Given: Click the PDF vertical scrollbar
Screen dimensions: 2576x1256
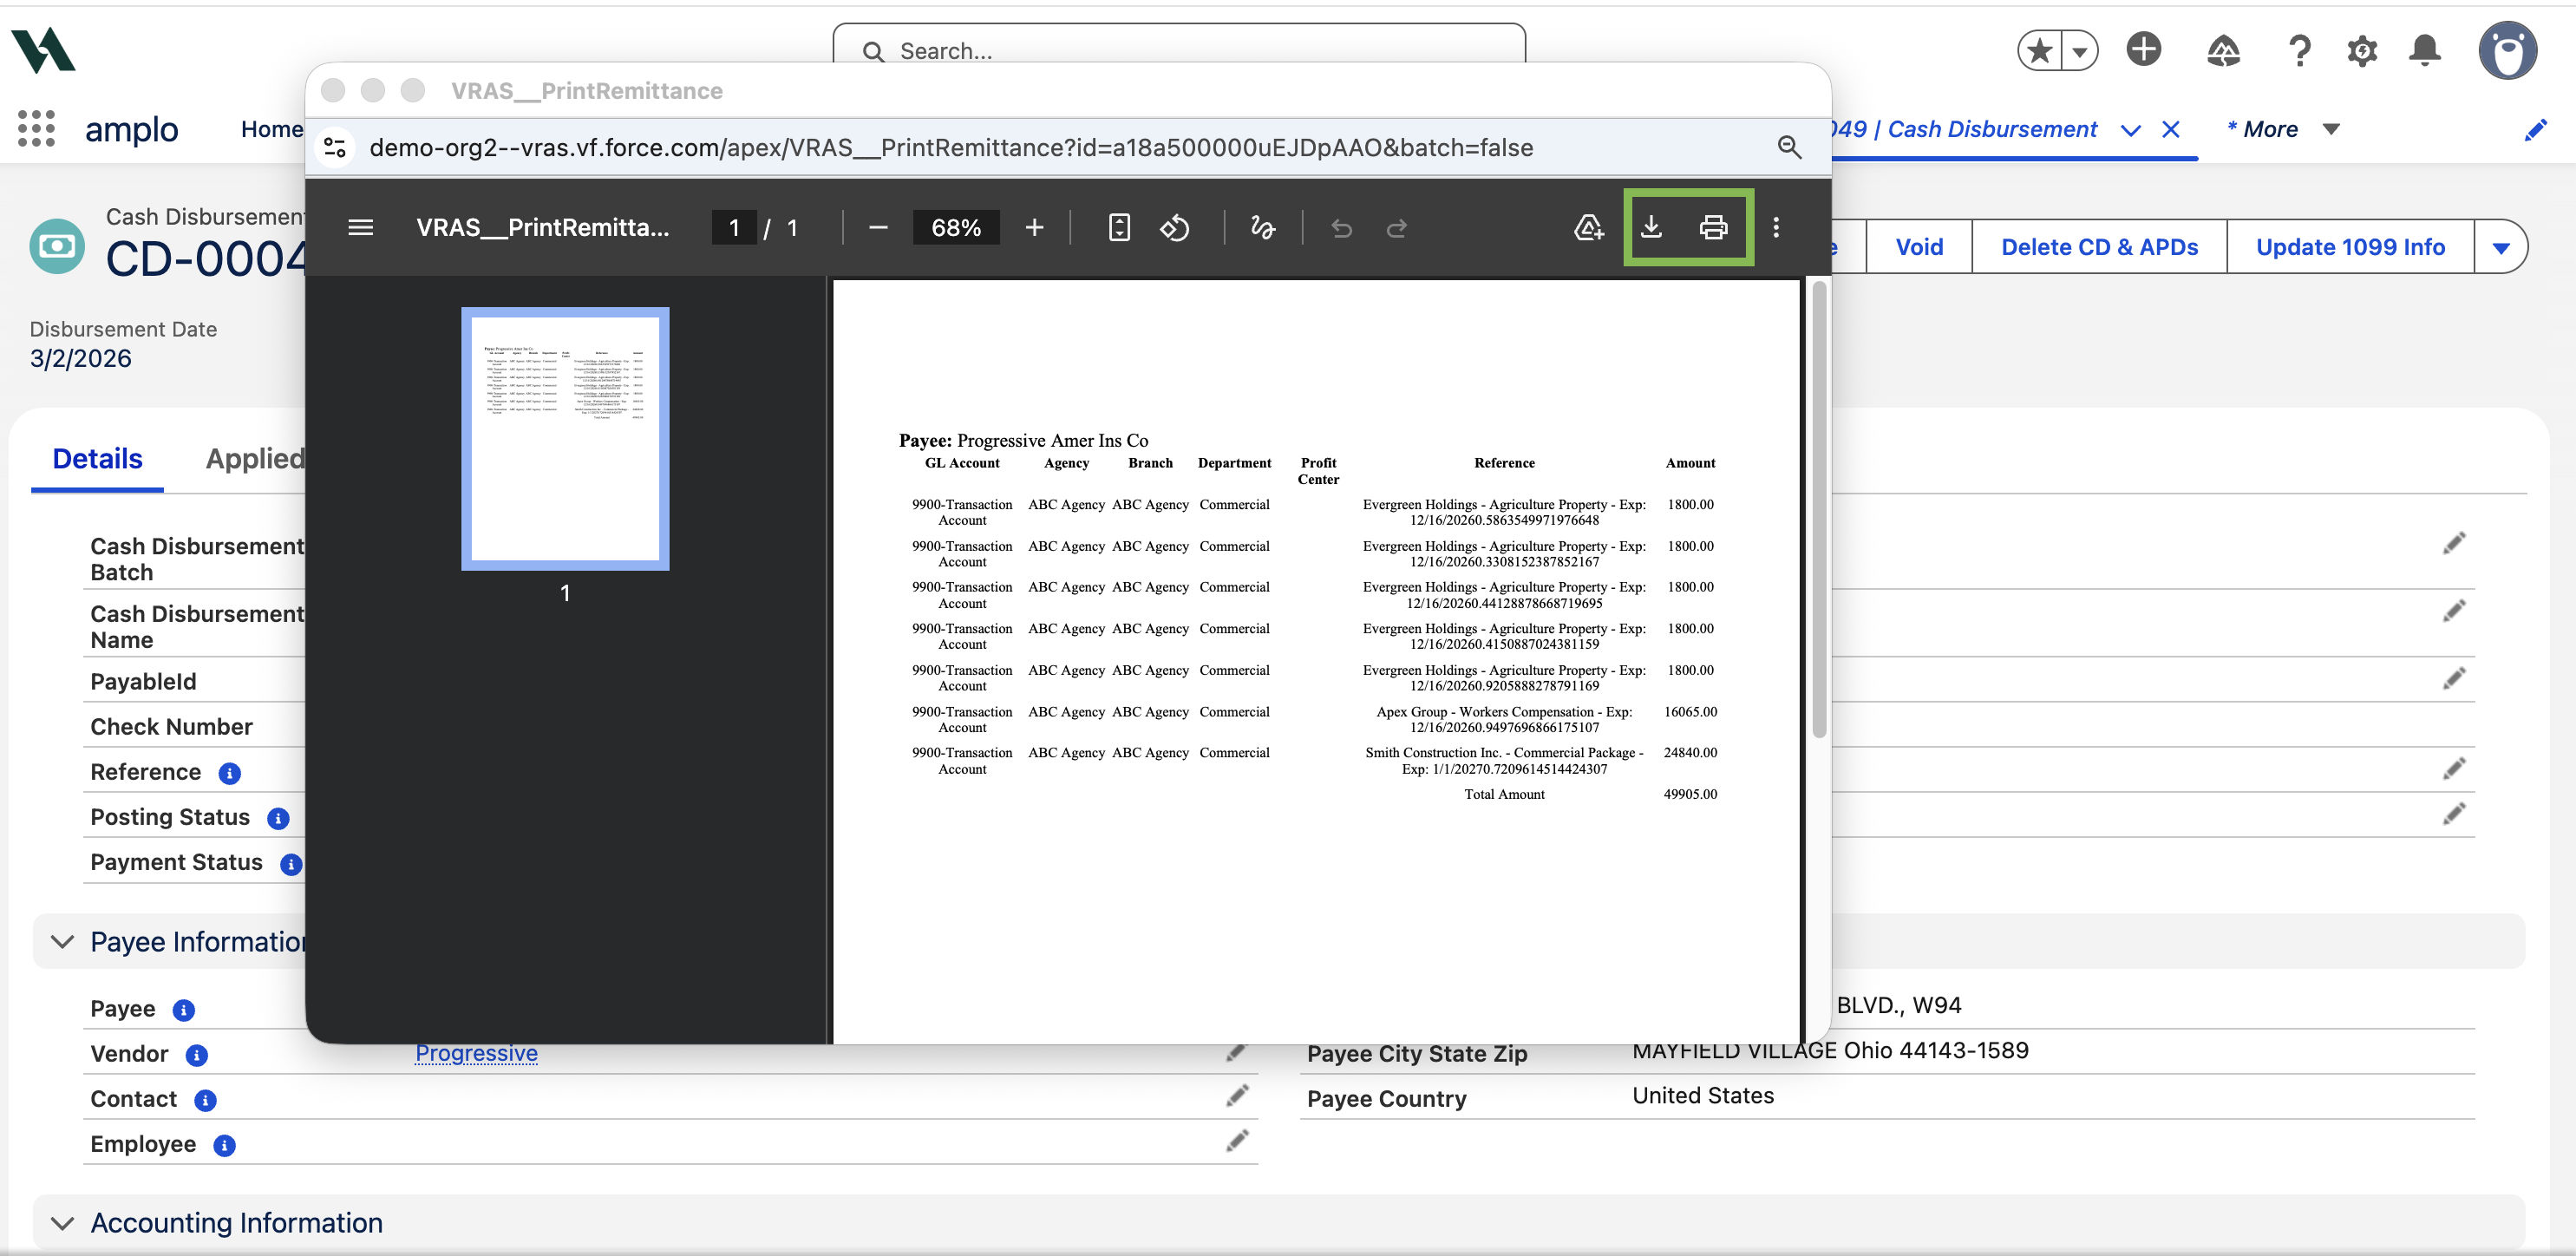Looking at the screenshot, I should [1819, 510].
